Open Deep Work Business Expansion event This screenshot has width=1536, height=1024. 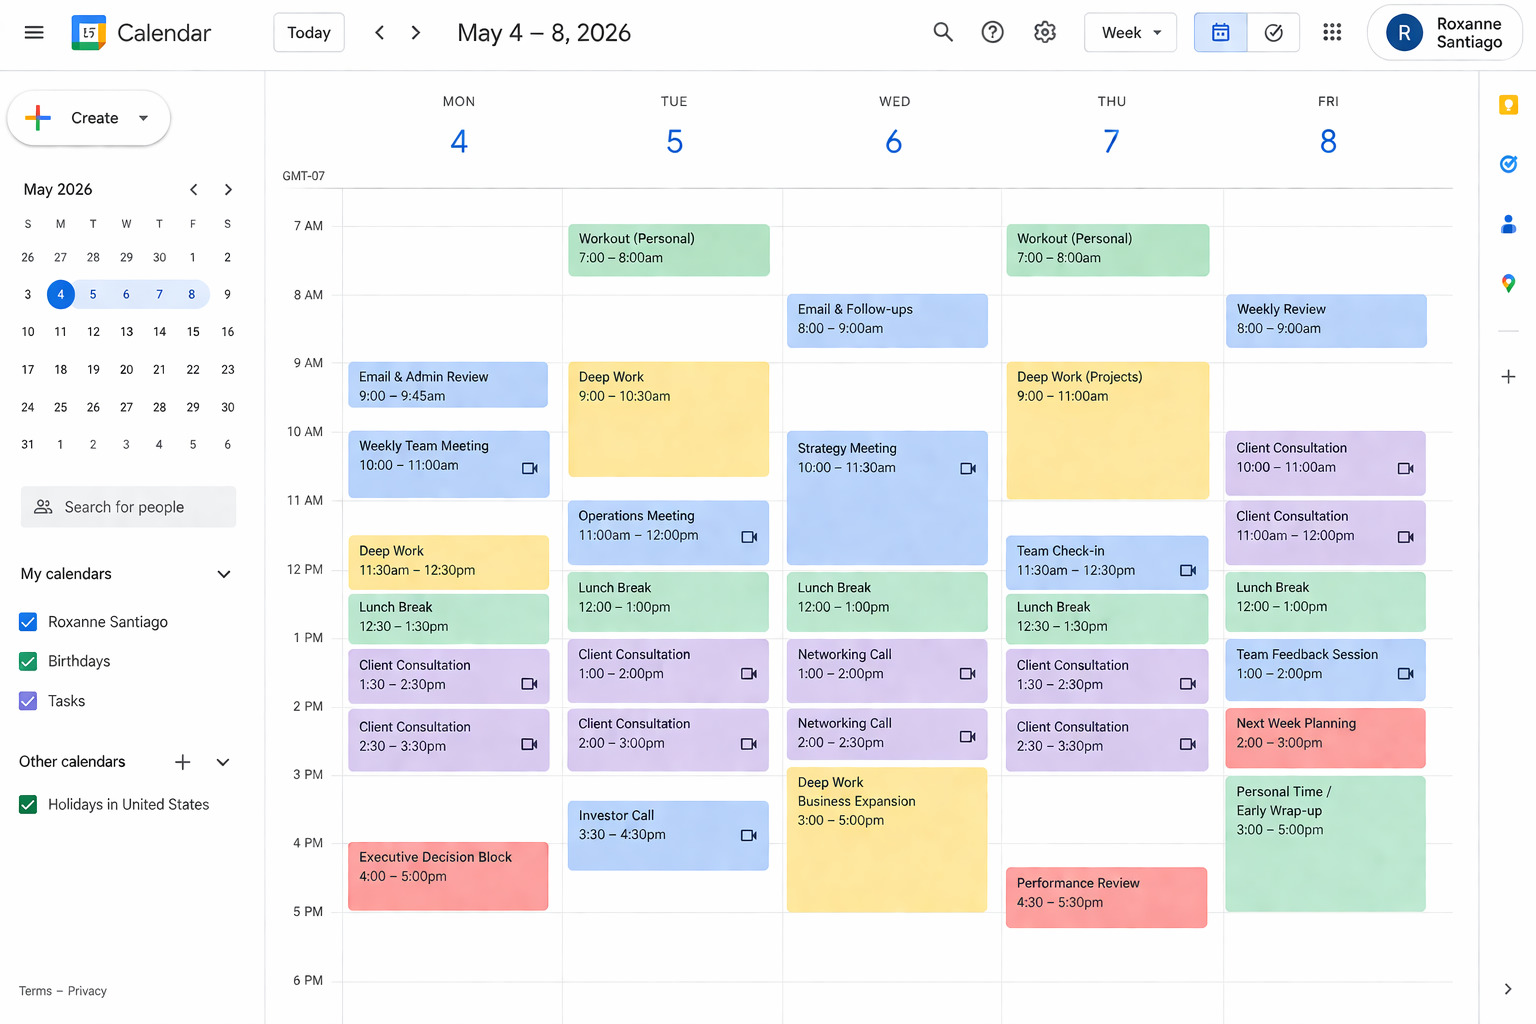tap(887, 840)
